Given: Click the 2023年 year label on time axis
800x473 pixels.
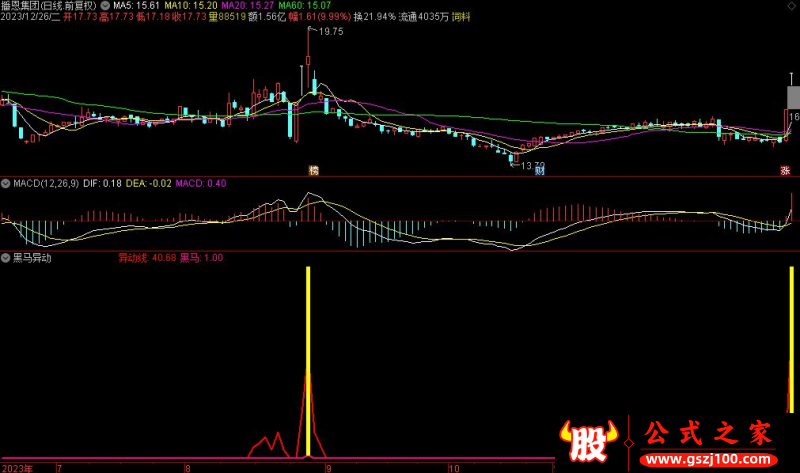Looking at the screenshot, I should pos(17,467).
